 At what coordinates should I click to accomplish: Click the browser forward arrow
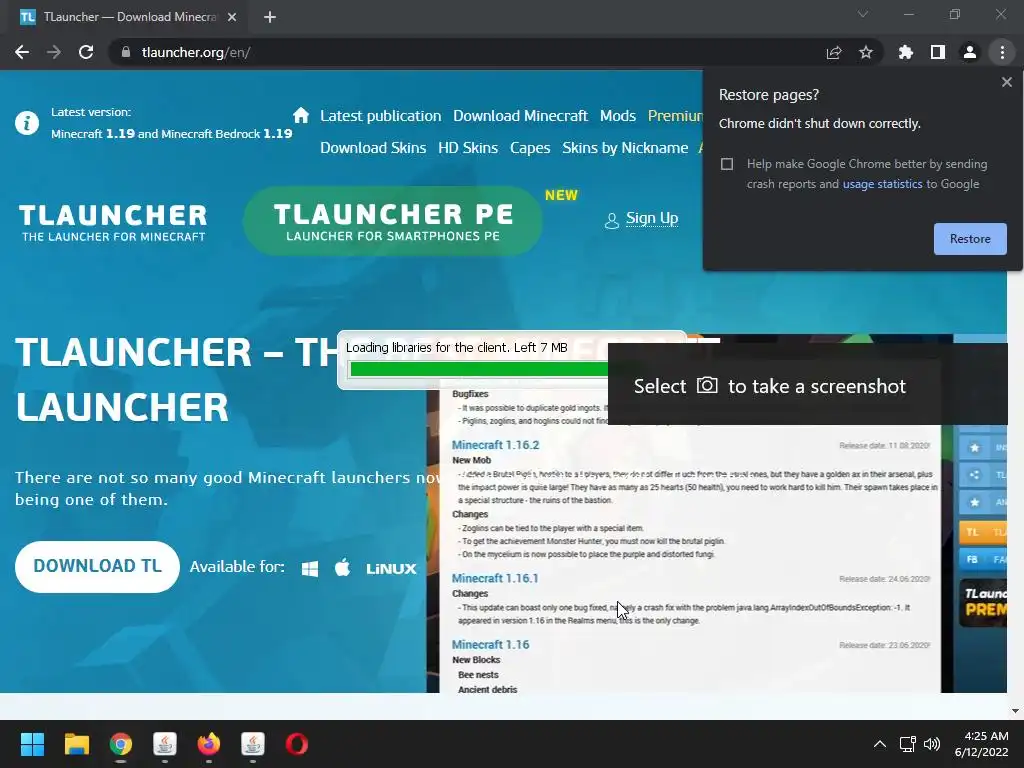coord(54,52)
